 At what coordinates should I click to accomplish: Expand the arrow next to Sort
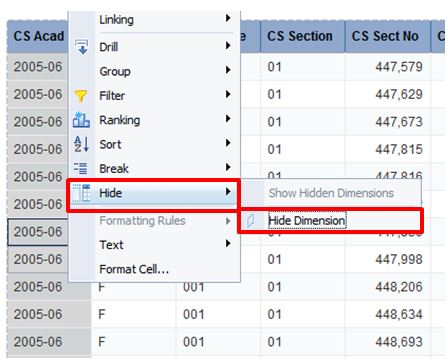228,143
